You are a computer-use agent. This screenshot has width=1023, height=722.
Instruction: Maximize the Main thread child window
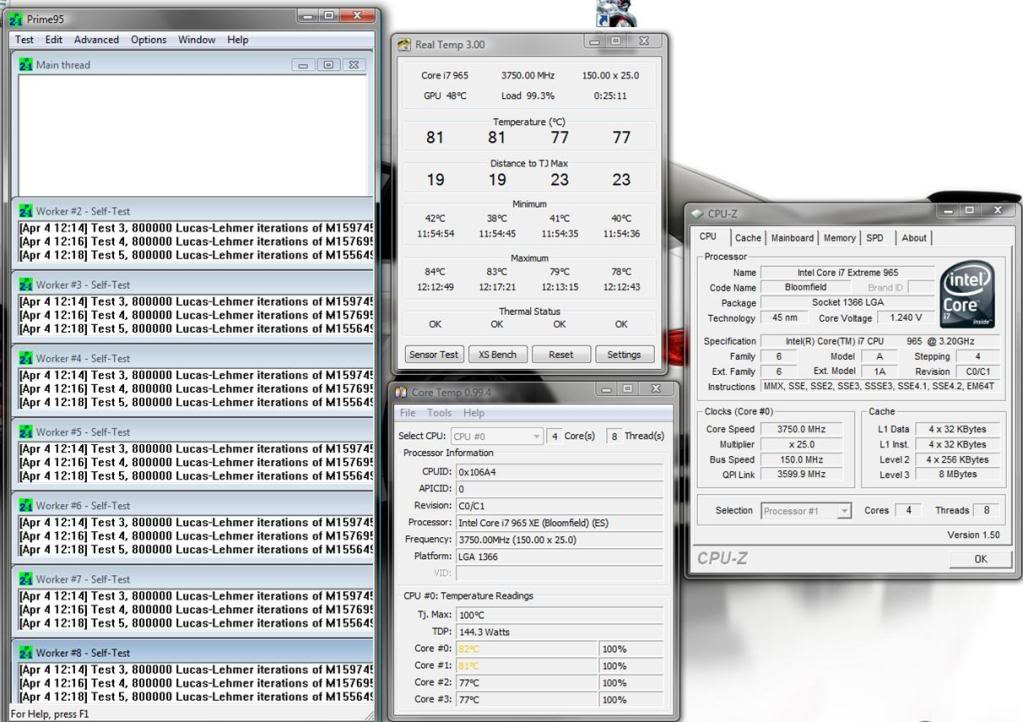(328, 65)
